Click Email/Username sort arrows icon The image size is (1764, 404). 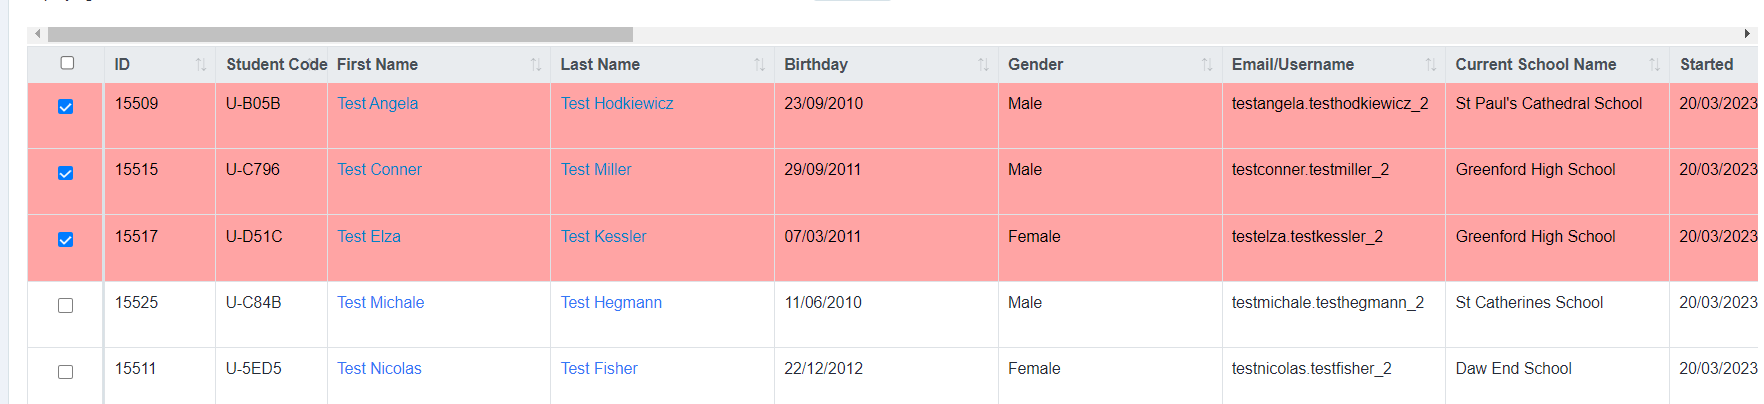(x=1431, y=65)
